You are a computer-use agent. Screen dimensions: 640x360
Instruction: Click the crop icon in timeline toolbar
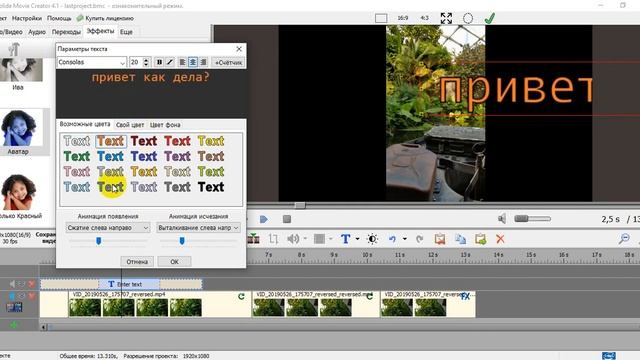[x=273, y=239]
